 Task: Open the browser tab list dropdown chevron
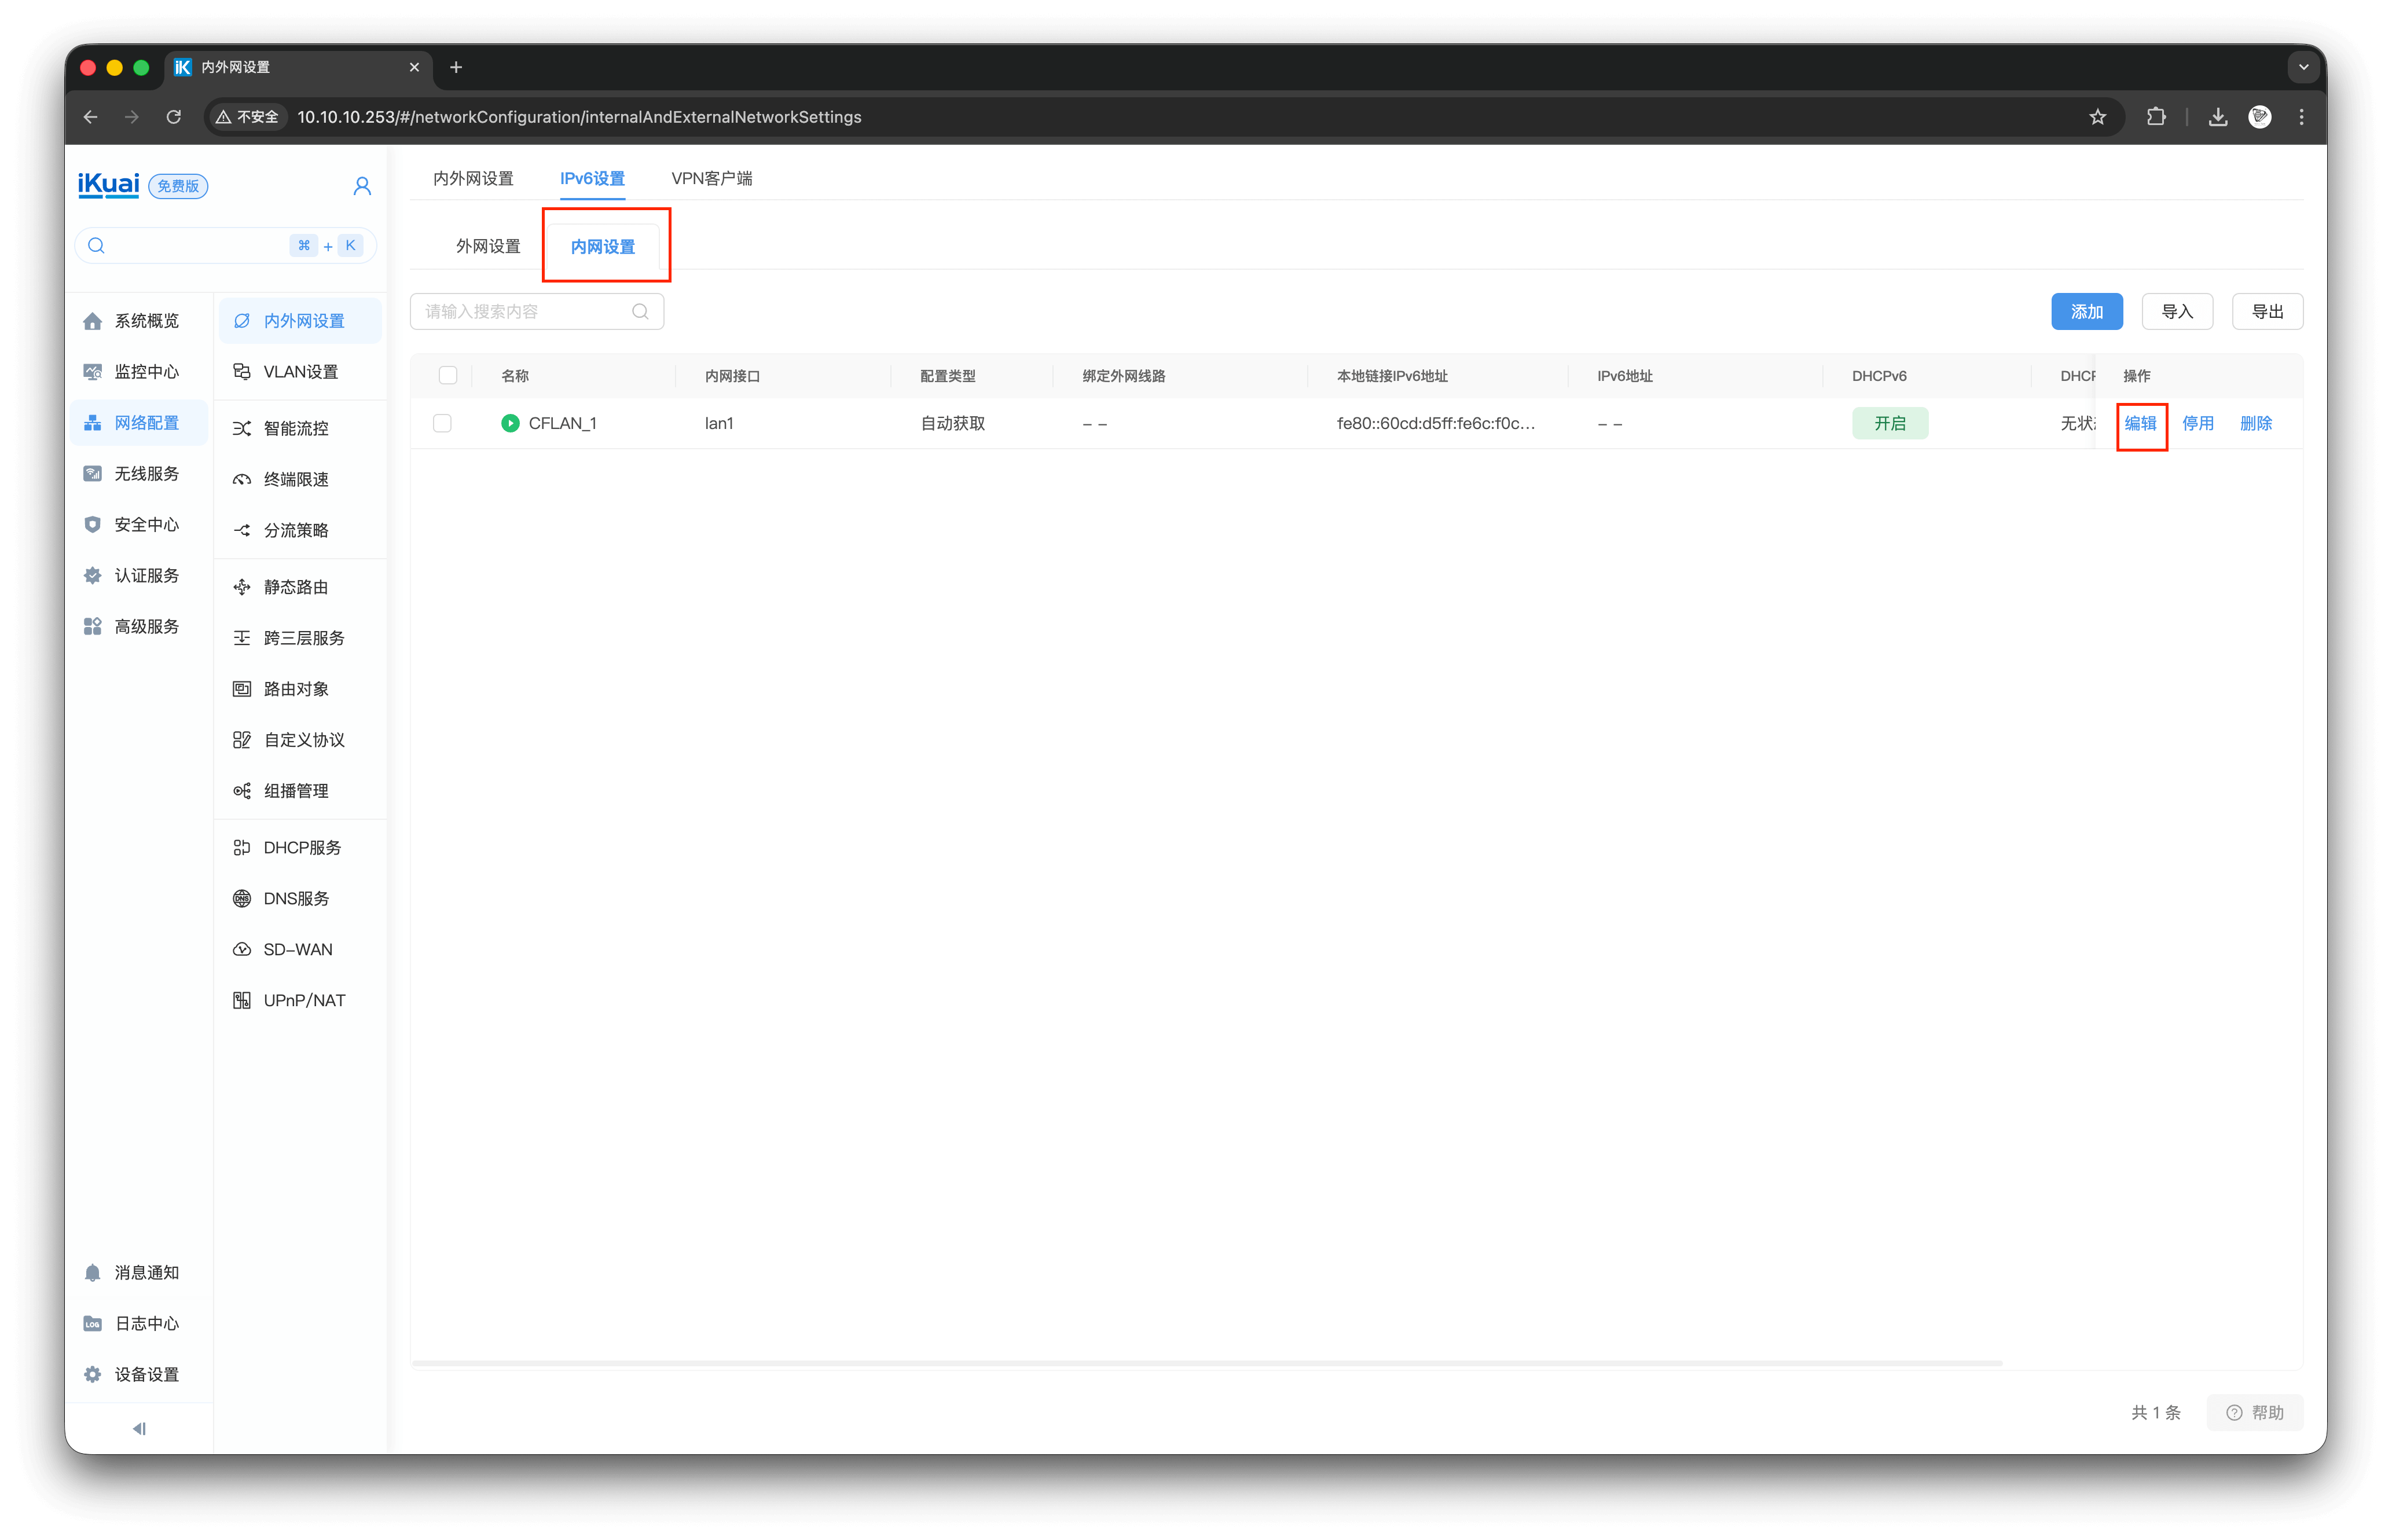[x=2303, y=67]
